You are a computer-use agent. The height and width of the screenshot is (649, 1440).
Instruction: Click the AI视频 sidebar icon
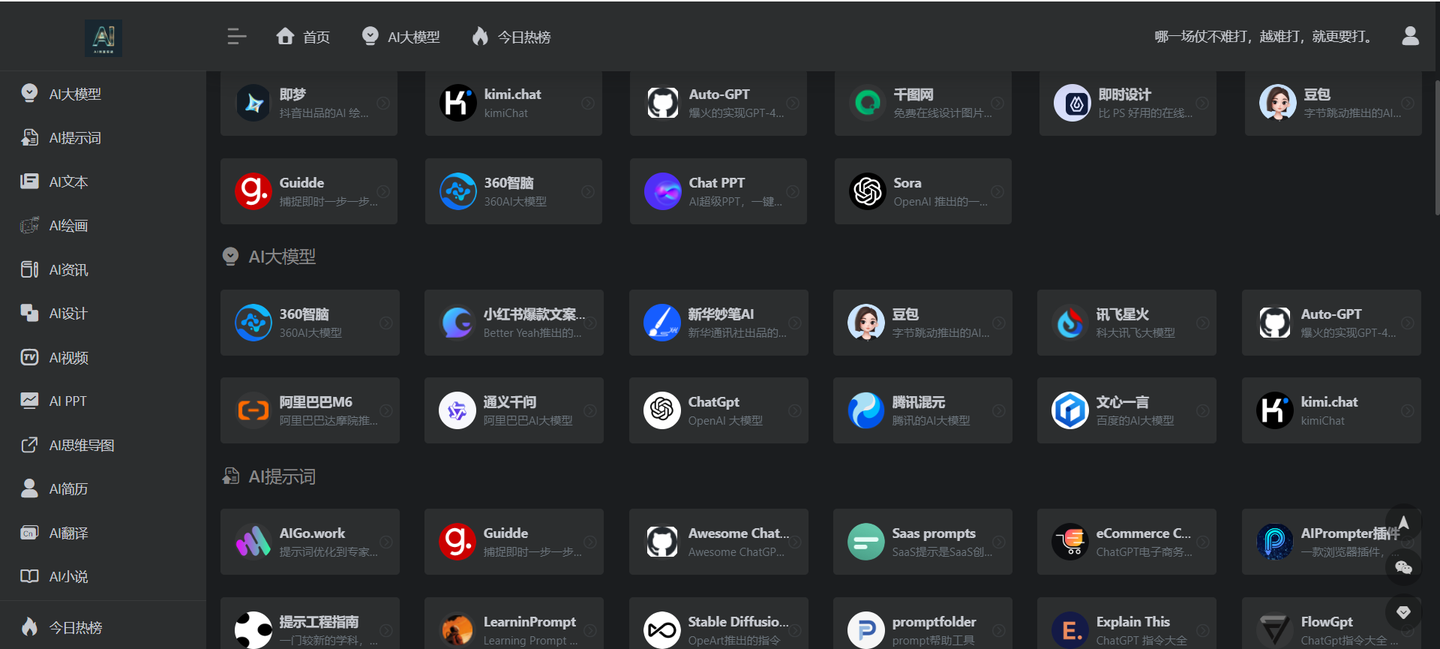coord(30,357)
